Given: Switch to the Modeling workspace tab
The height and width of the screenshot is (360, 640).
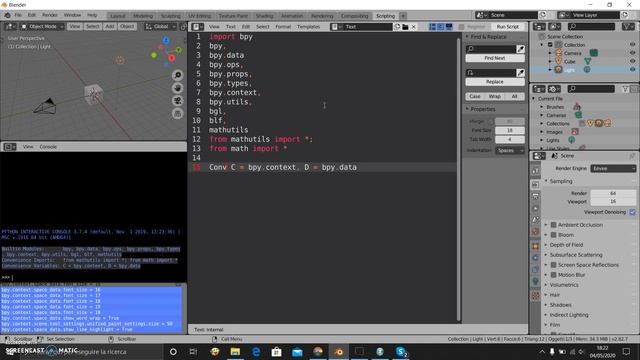Looking at the screenshot, I should (143, 16).
